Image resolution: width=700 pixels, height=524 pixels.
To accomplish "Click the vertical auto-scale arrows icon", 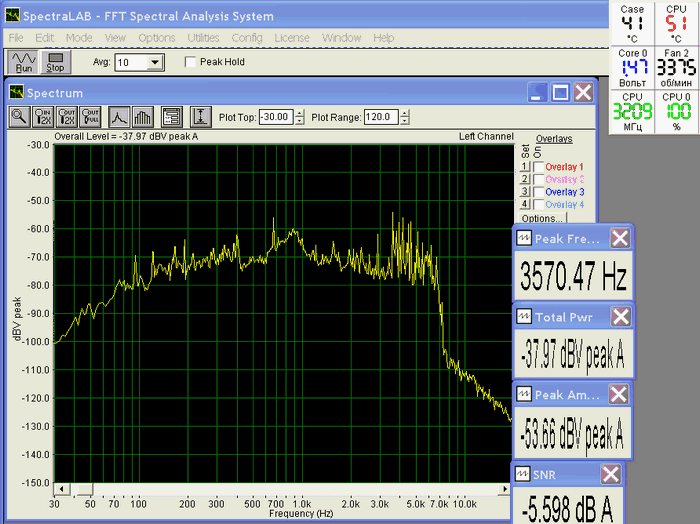I will click(199, 116).
